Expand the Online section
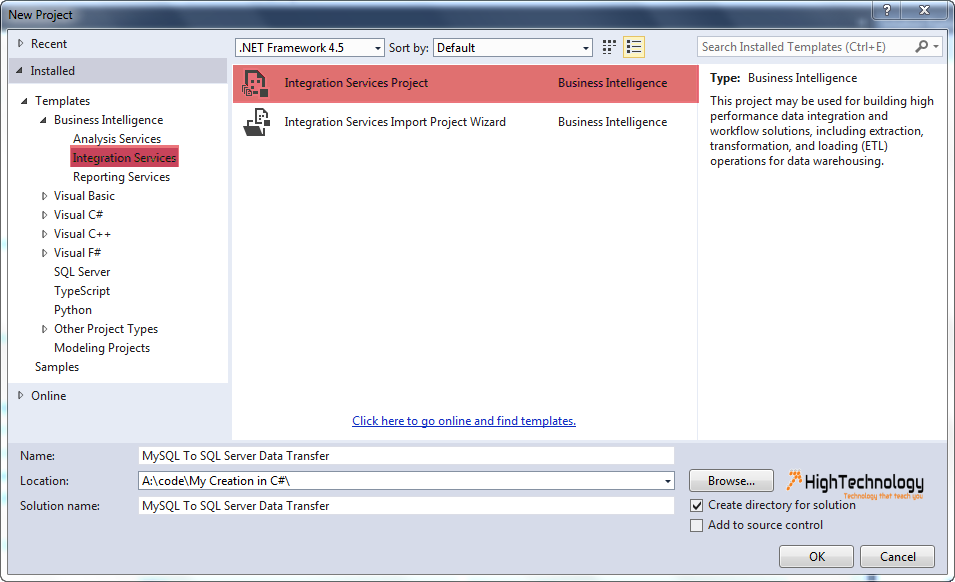Image resolution: width=955 pixels, height=582 pixels. click(21, 396)
